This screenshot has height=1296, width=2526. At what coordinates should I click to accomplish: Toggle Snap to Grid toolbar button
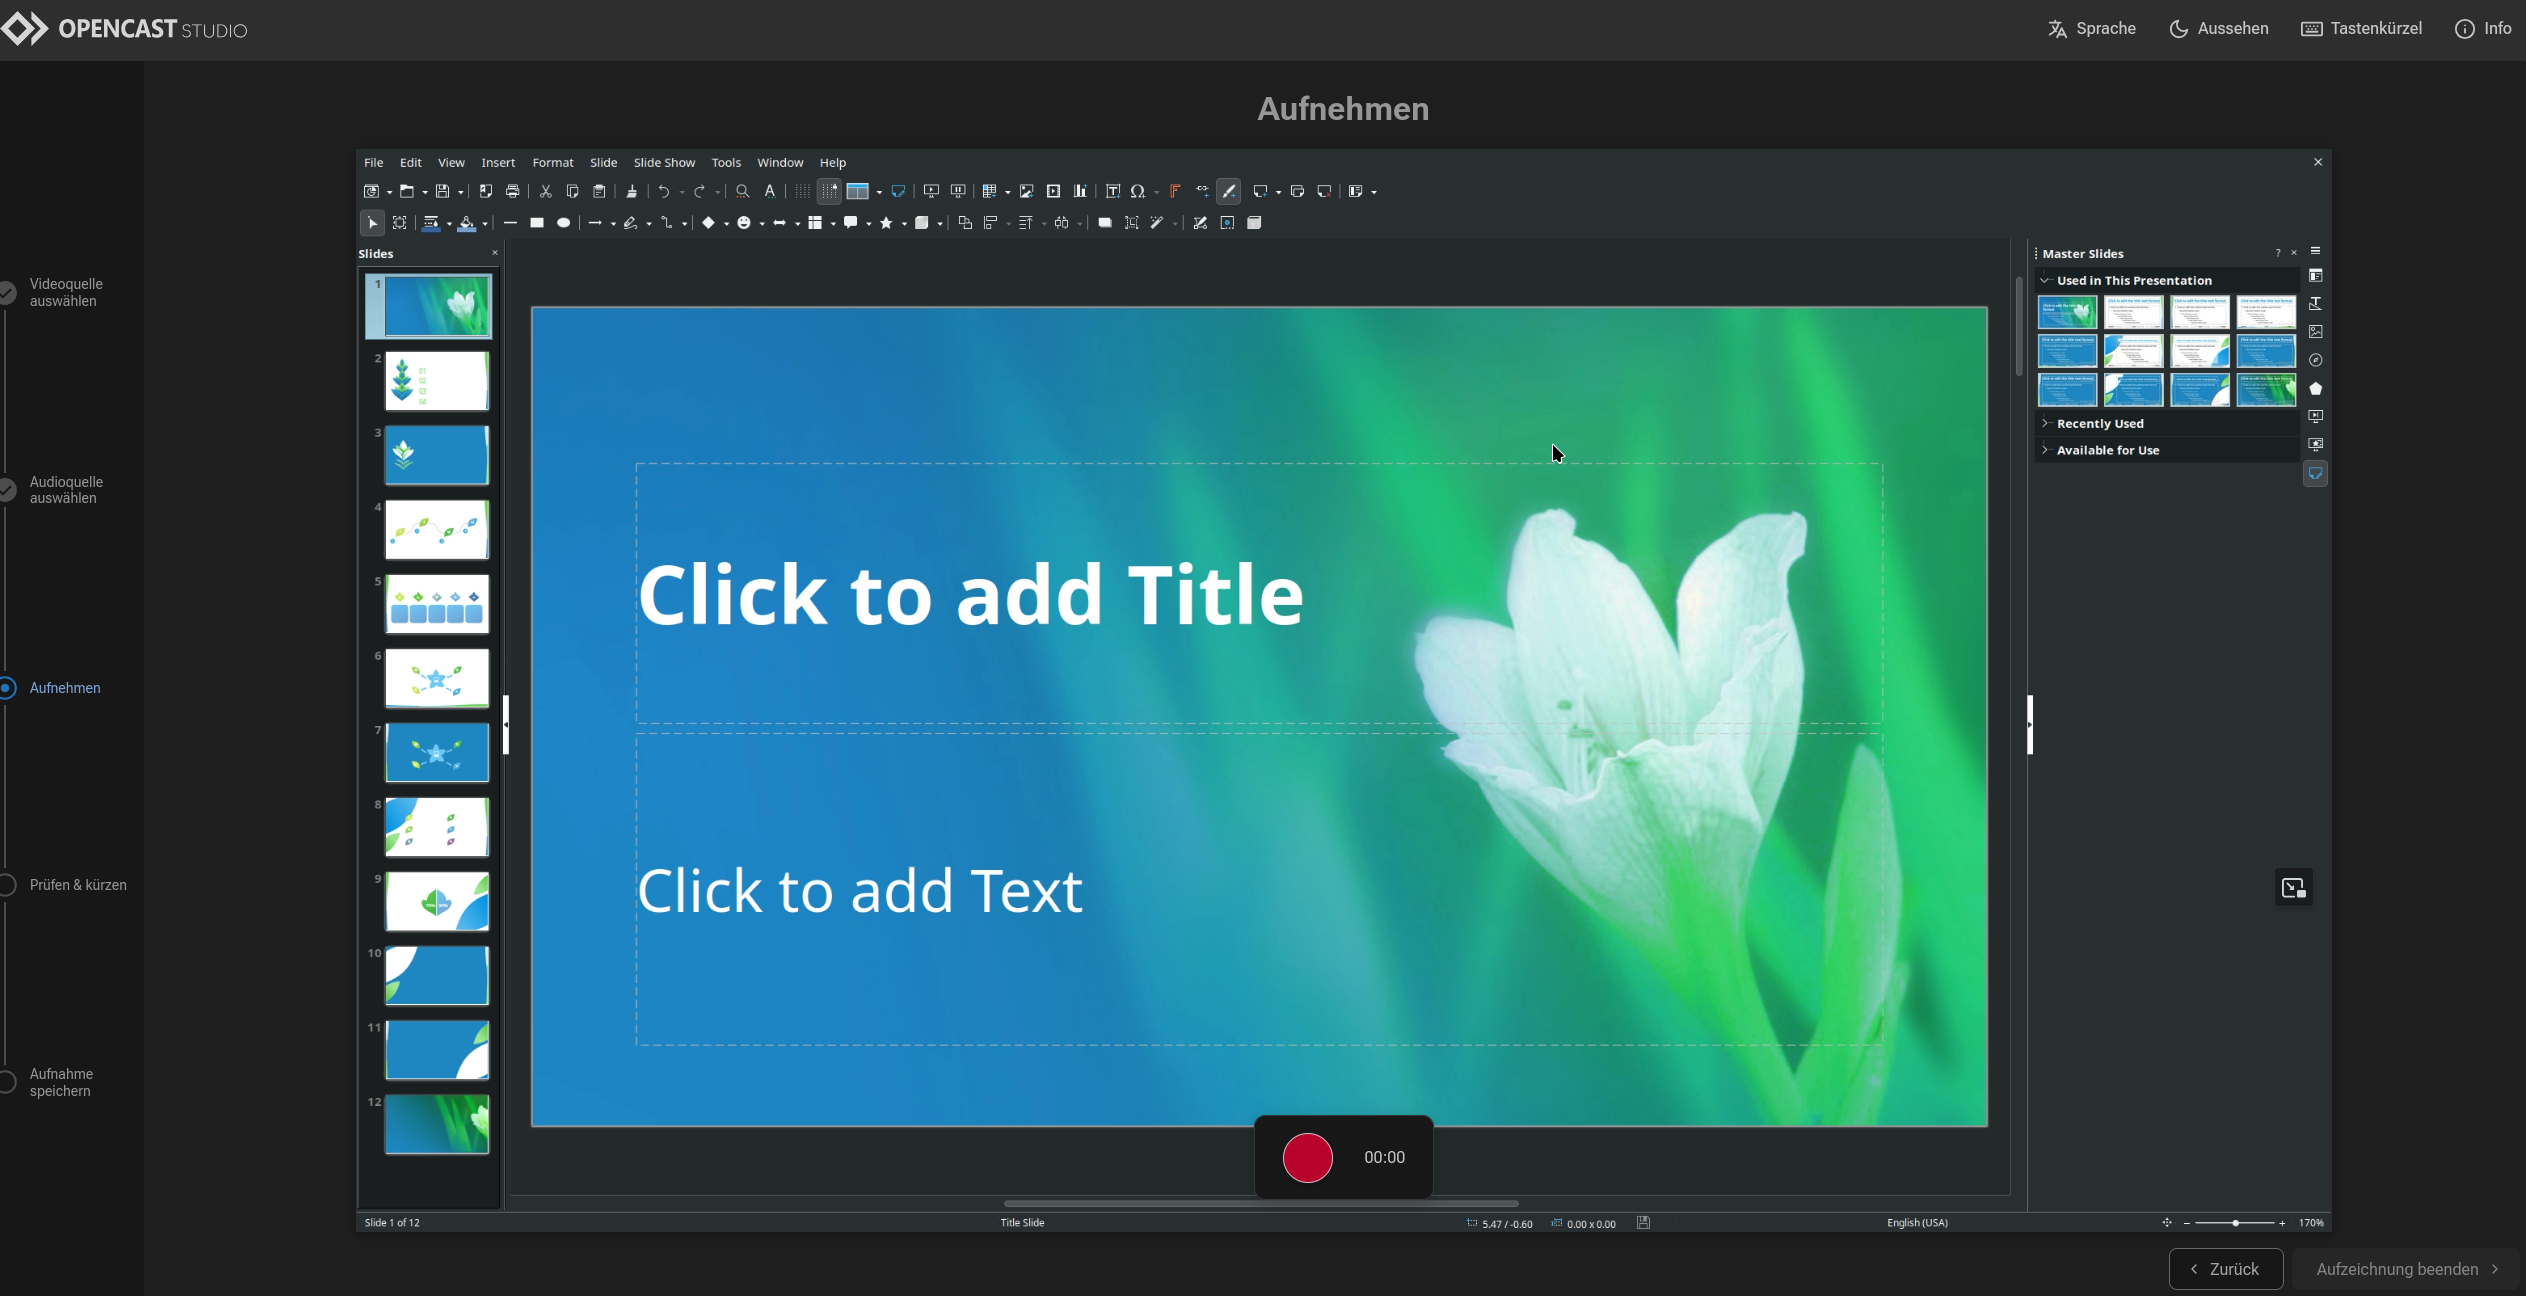(x=829, y=191)
